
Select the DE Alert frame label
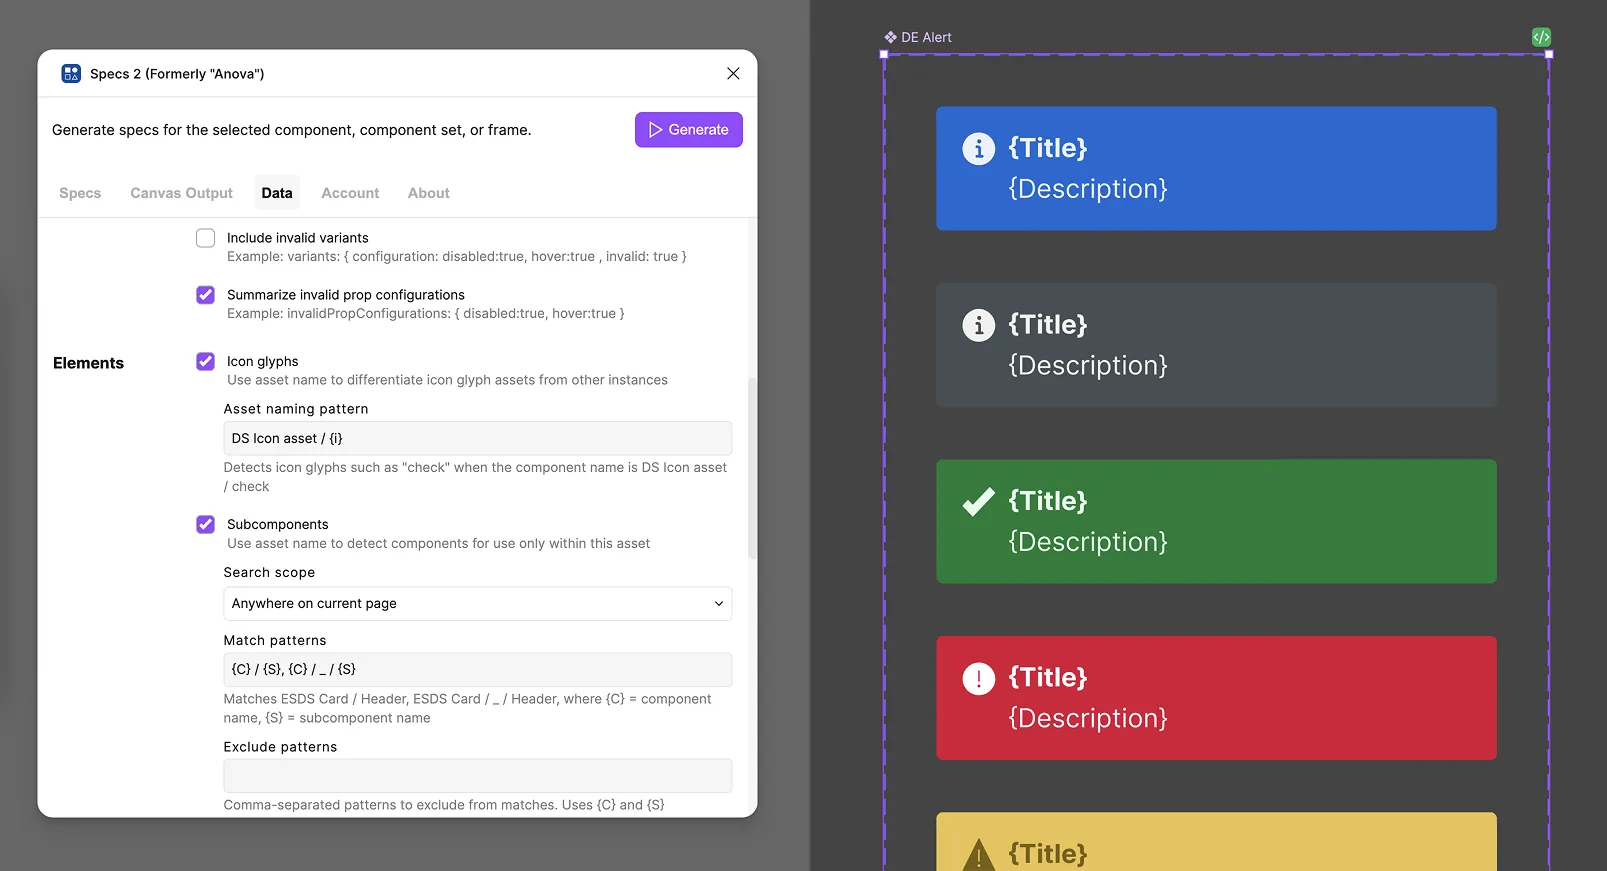point(926,37)
